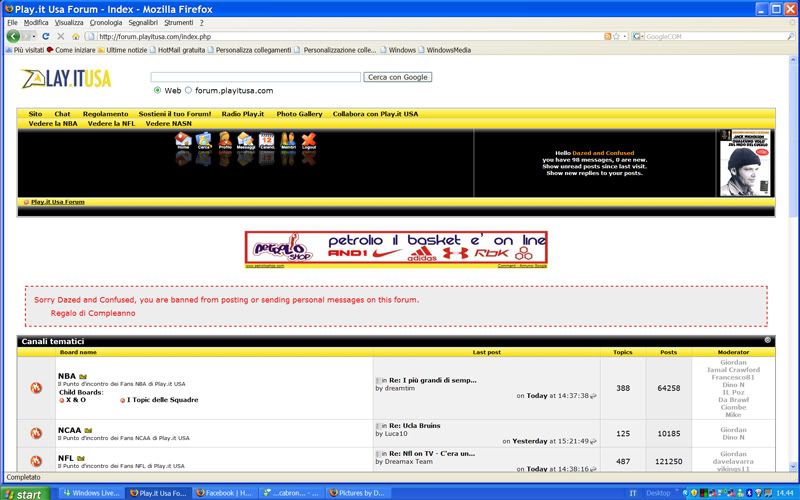
Task: Click the Home icon in forum toolbar
Action: (183, 141)
